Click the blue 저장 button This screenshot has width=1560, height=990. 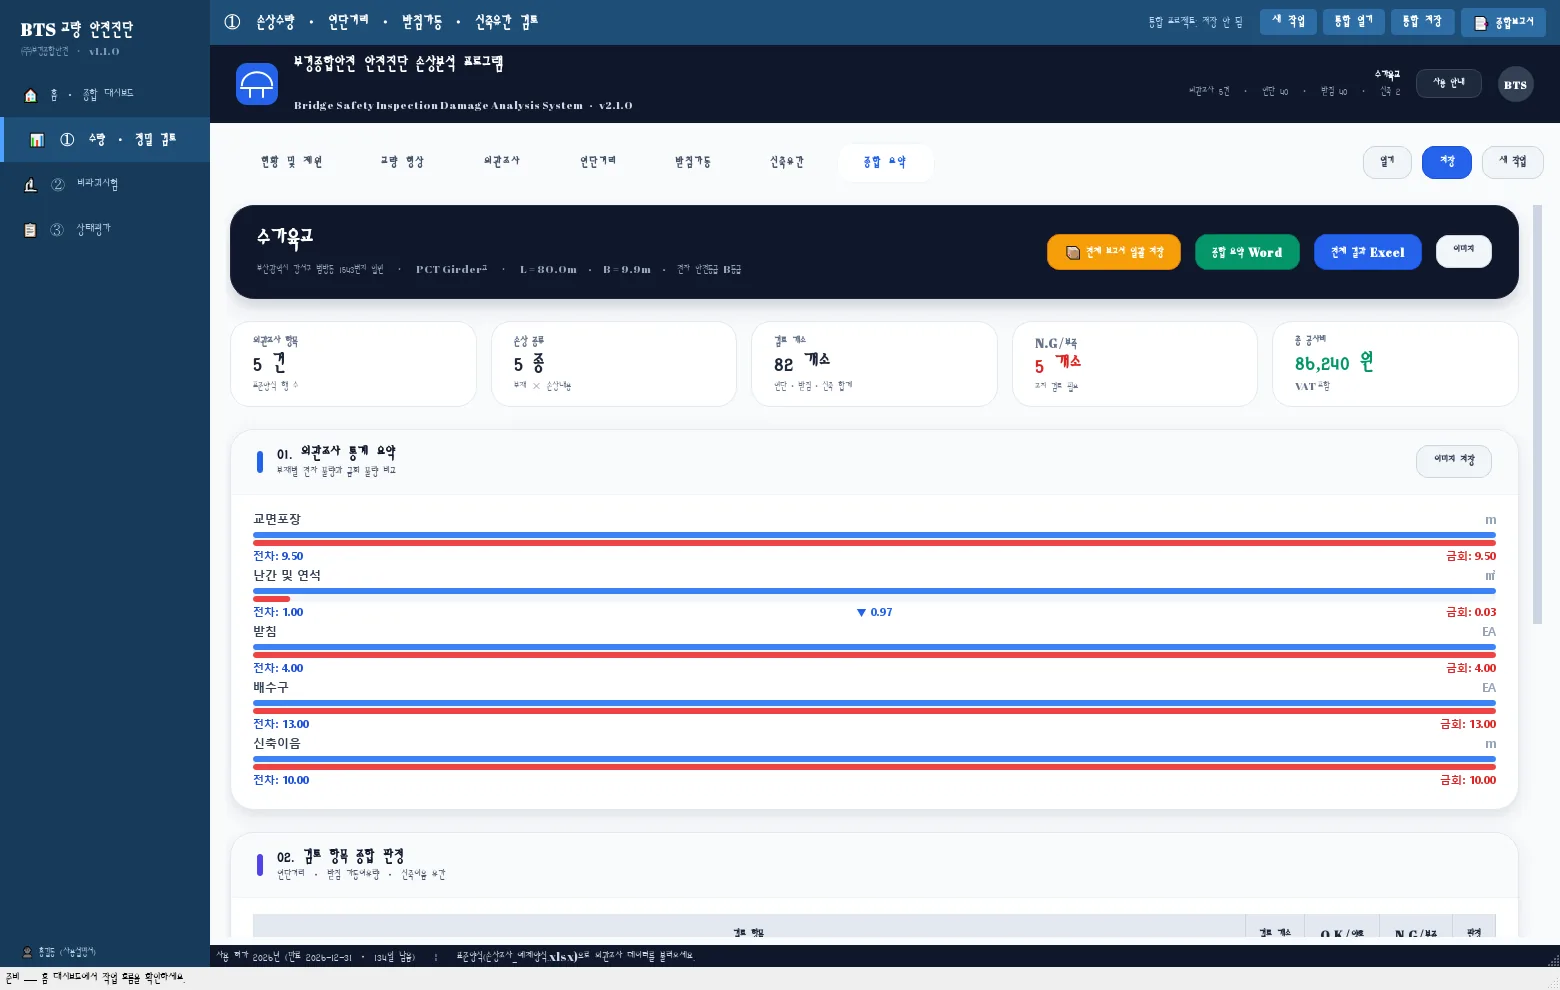click(1447, 162)
